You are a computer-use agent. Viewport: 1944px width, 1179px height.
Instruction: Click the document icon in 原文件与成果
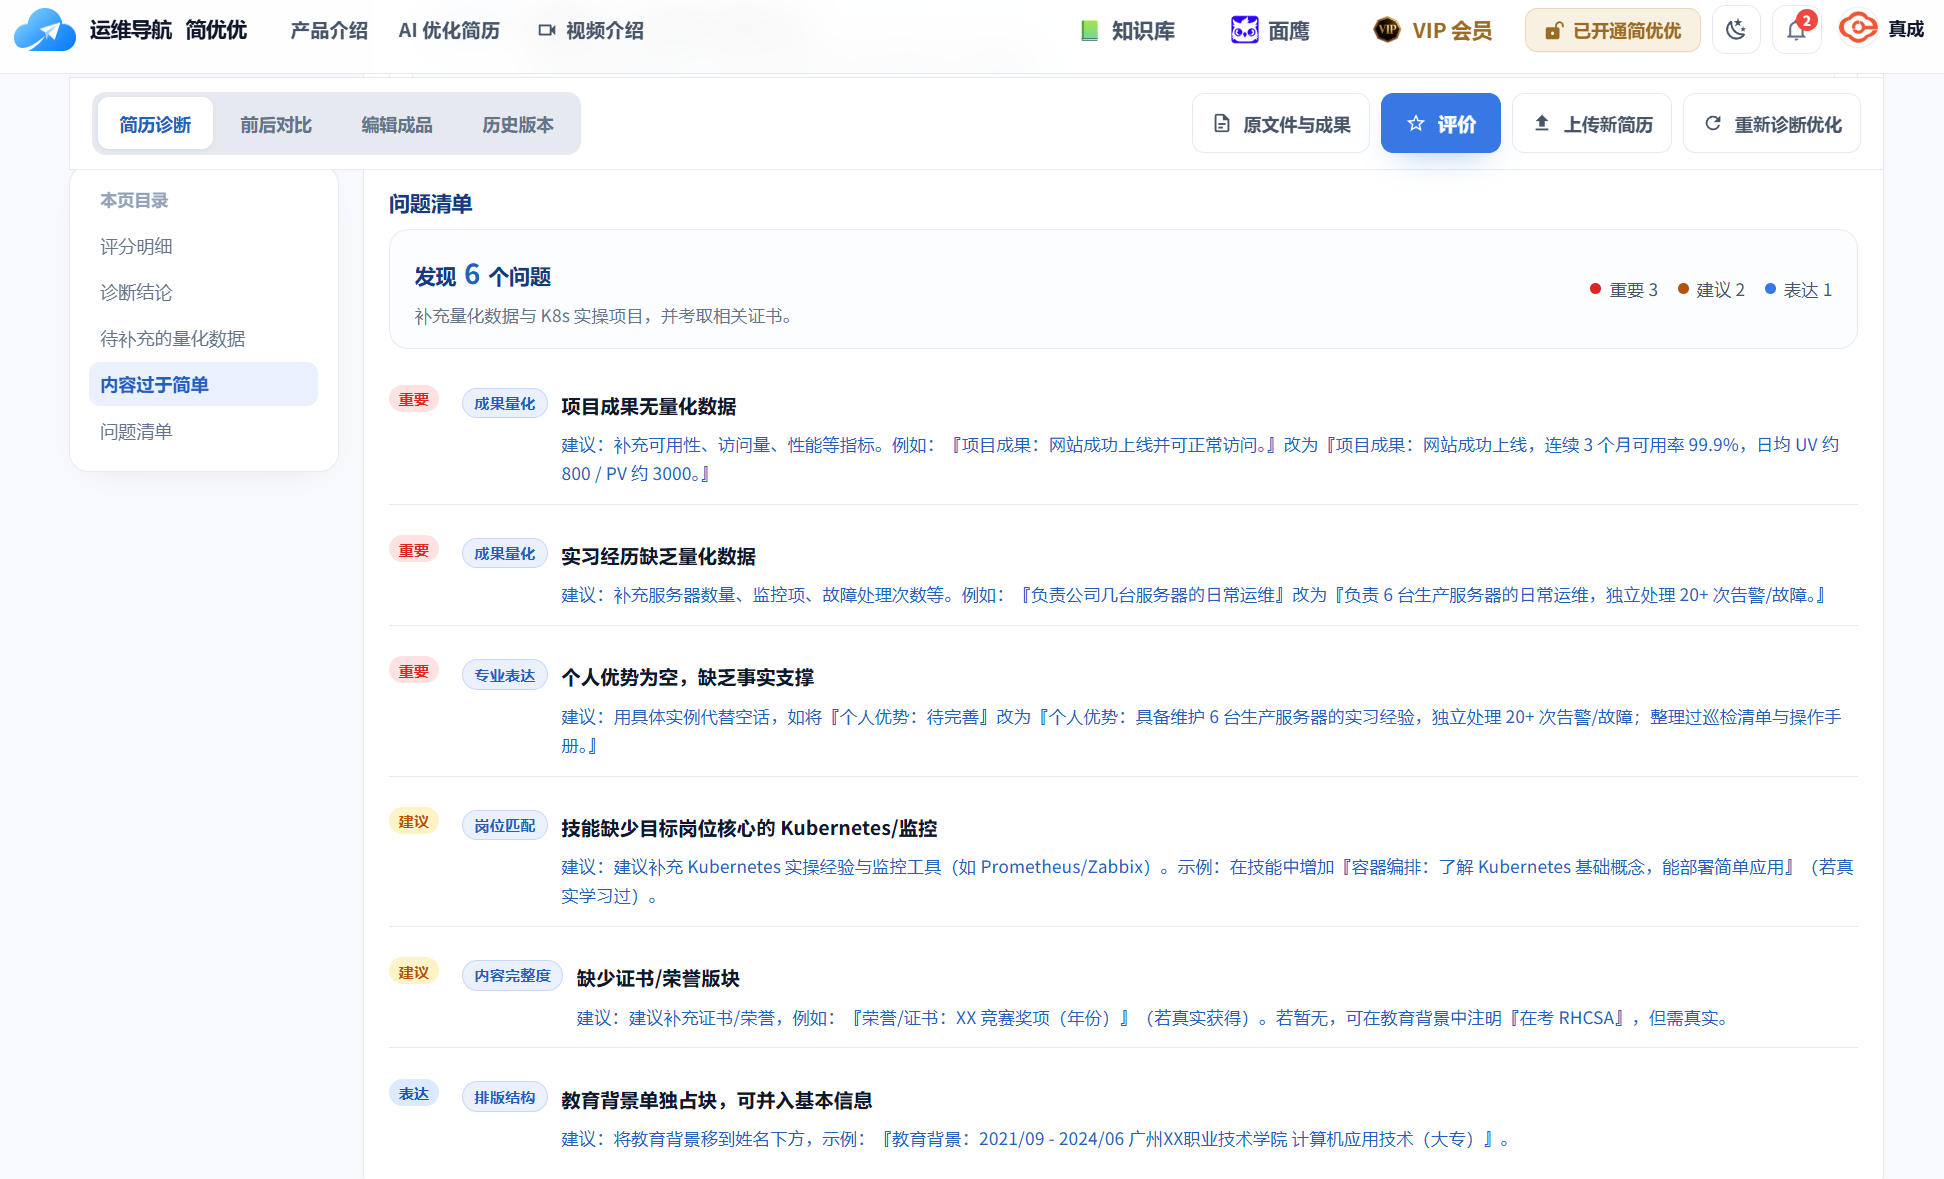(x=1222, y=124)
